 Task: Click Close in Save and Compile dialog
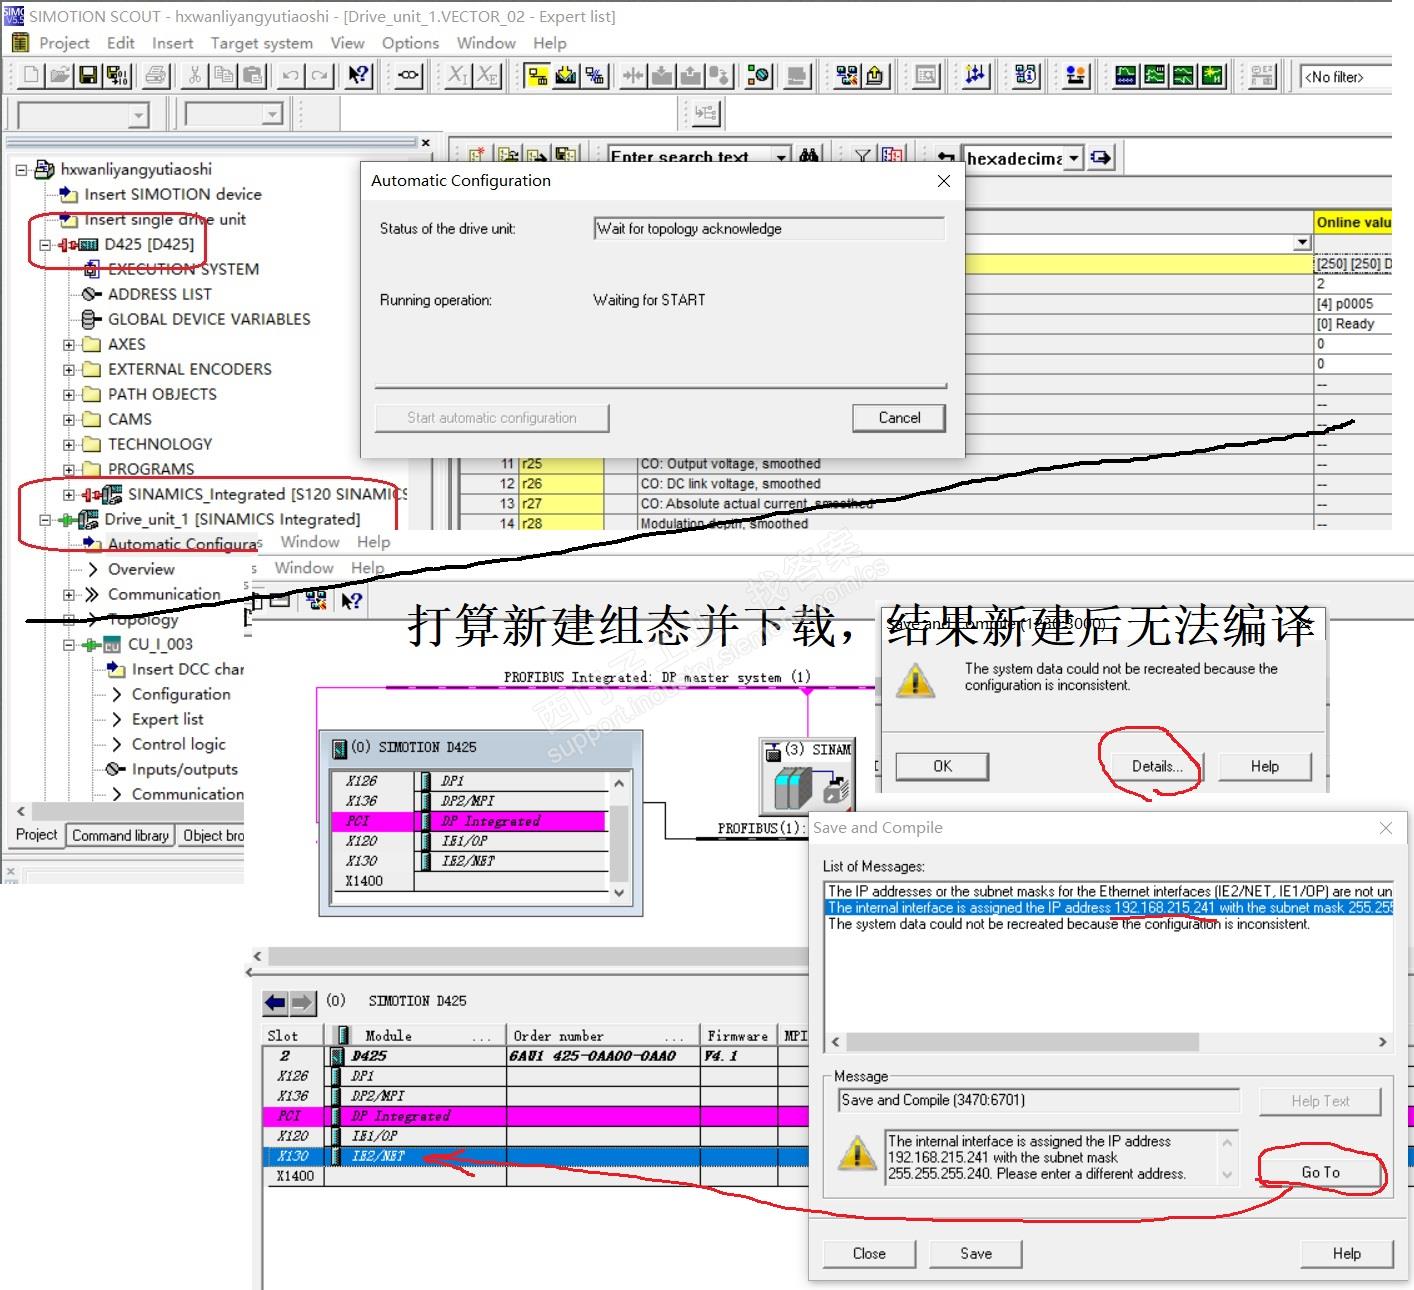(x=869, y=1254)
